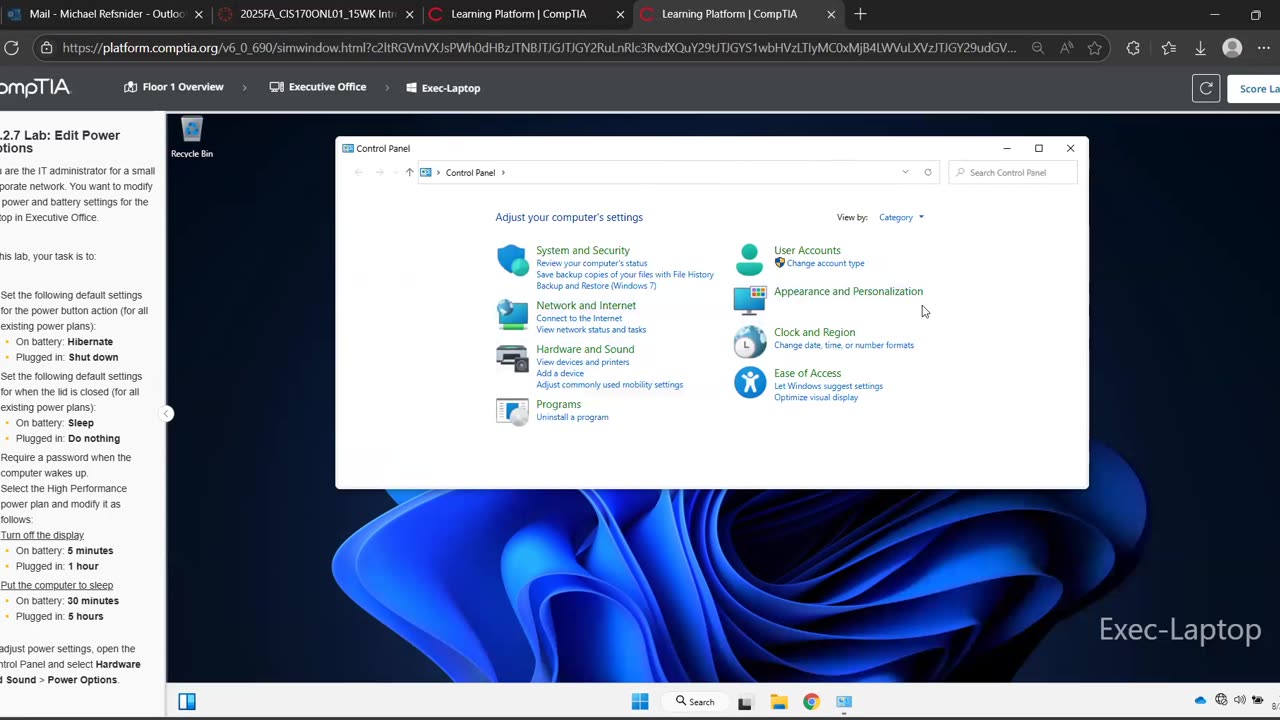Open the View by Category dropdown
This screenshot has width=1280, height=720.
point(901,217)
